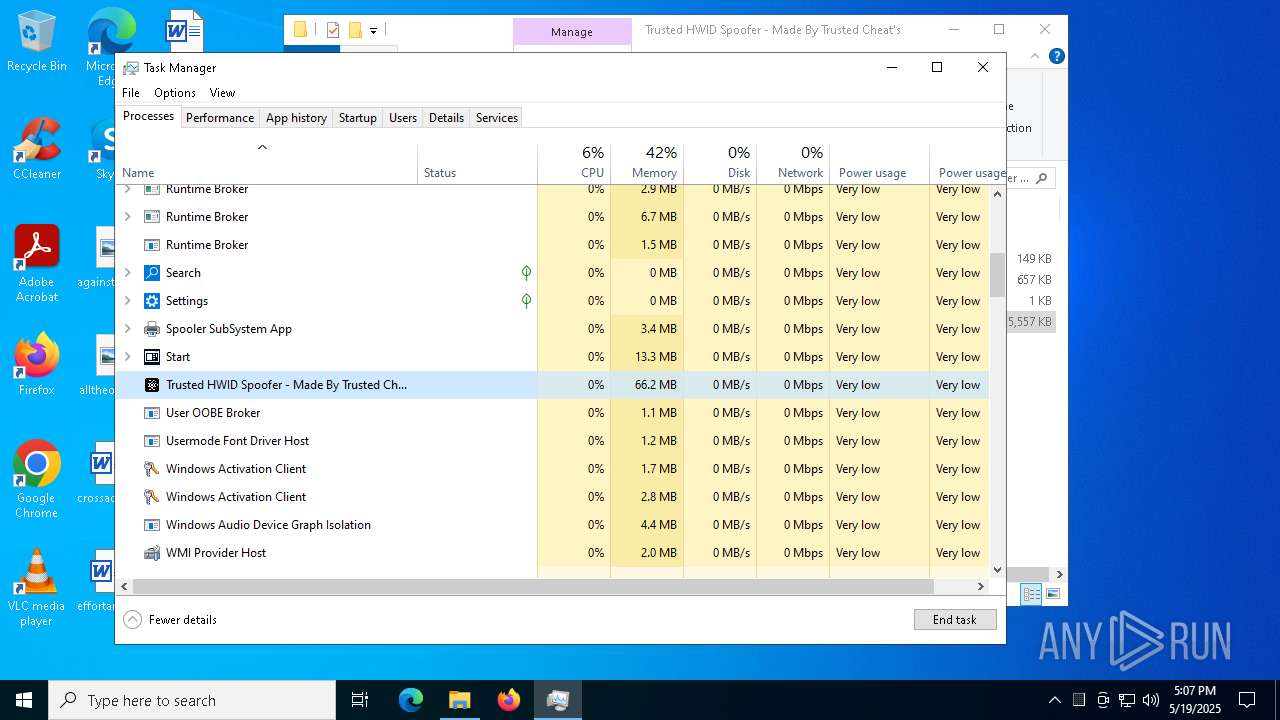The image size is (1280, 720).
Task: Open File Explorer from the taskbar
Action: pyautogui.click(x=459, y=700)
